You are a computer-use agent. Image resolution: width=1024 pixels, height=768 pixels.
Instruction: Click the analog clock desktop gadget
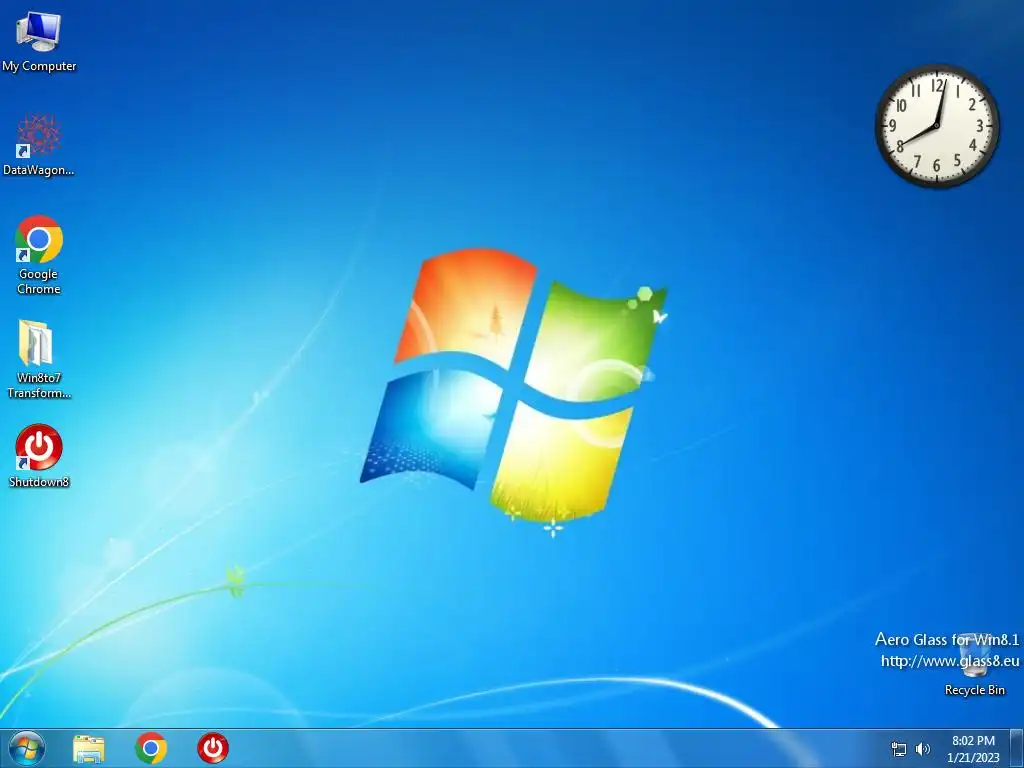pos(937,126)
